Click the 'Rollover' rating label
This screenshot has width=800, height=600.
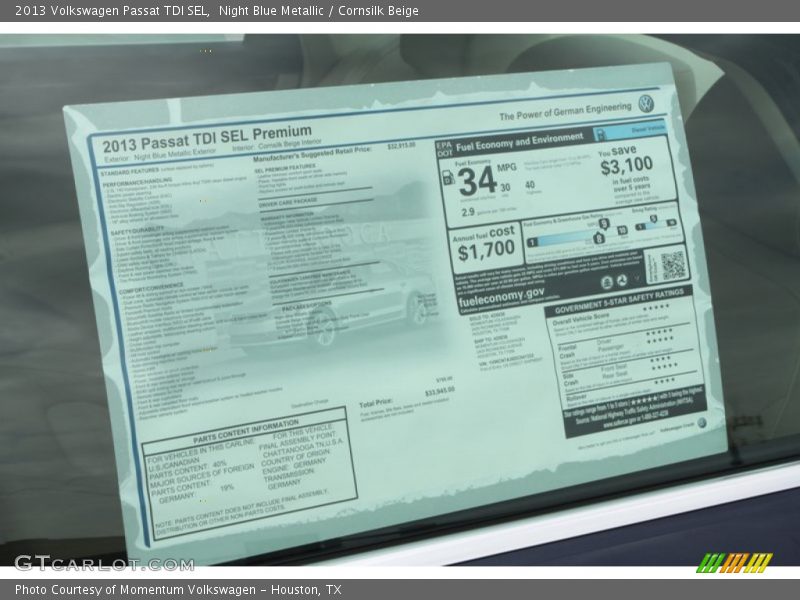(576, 397)
